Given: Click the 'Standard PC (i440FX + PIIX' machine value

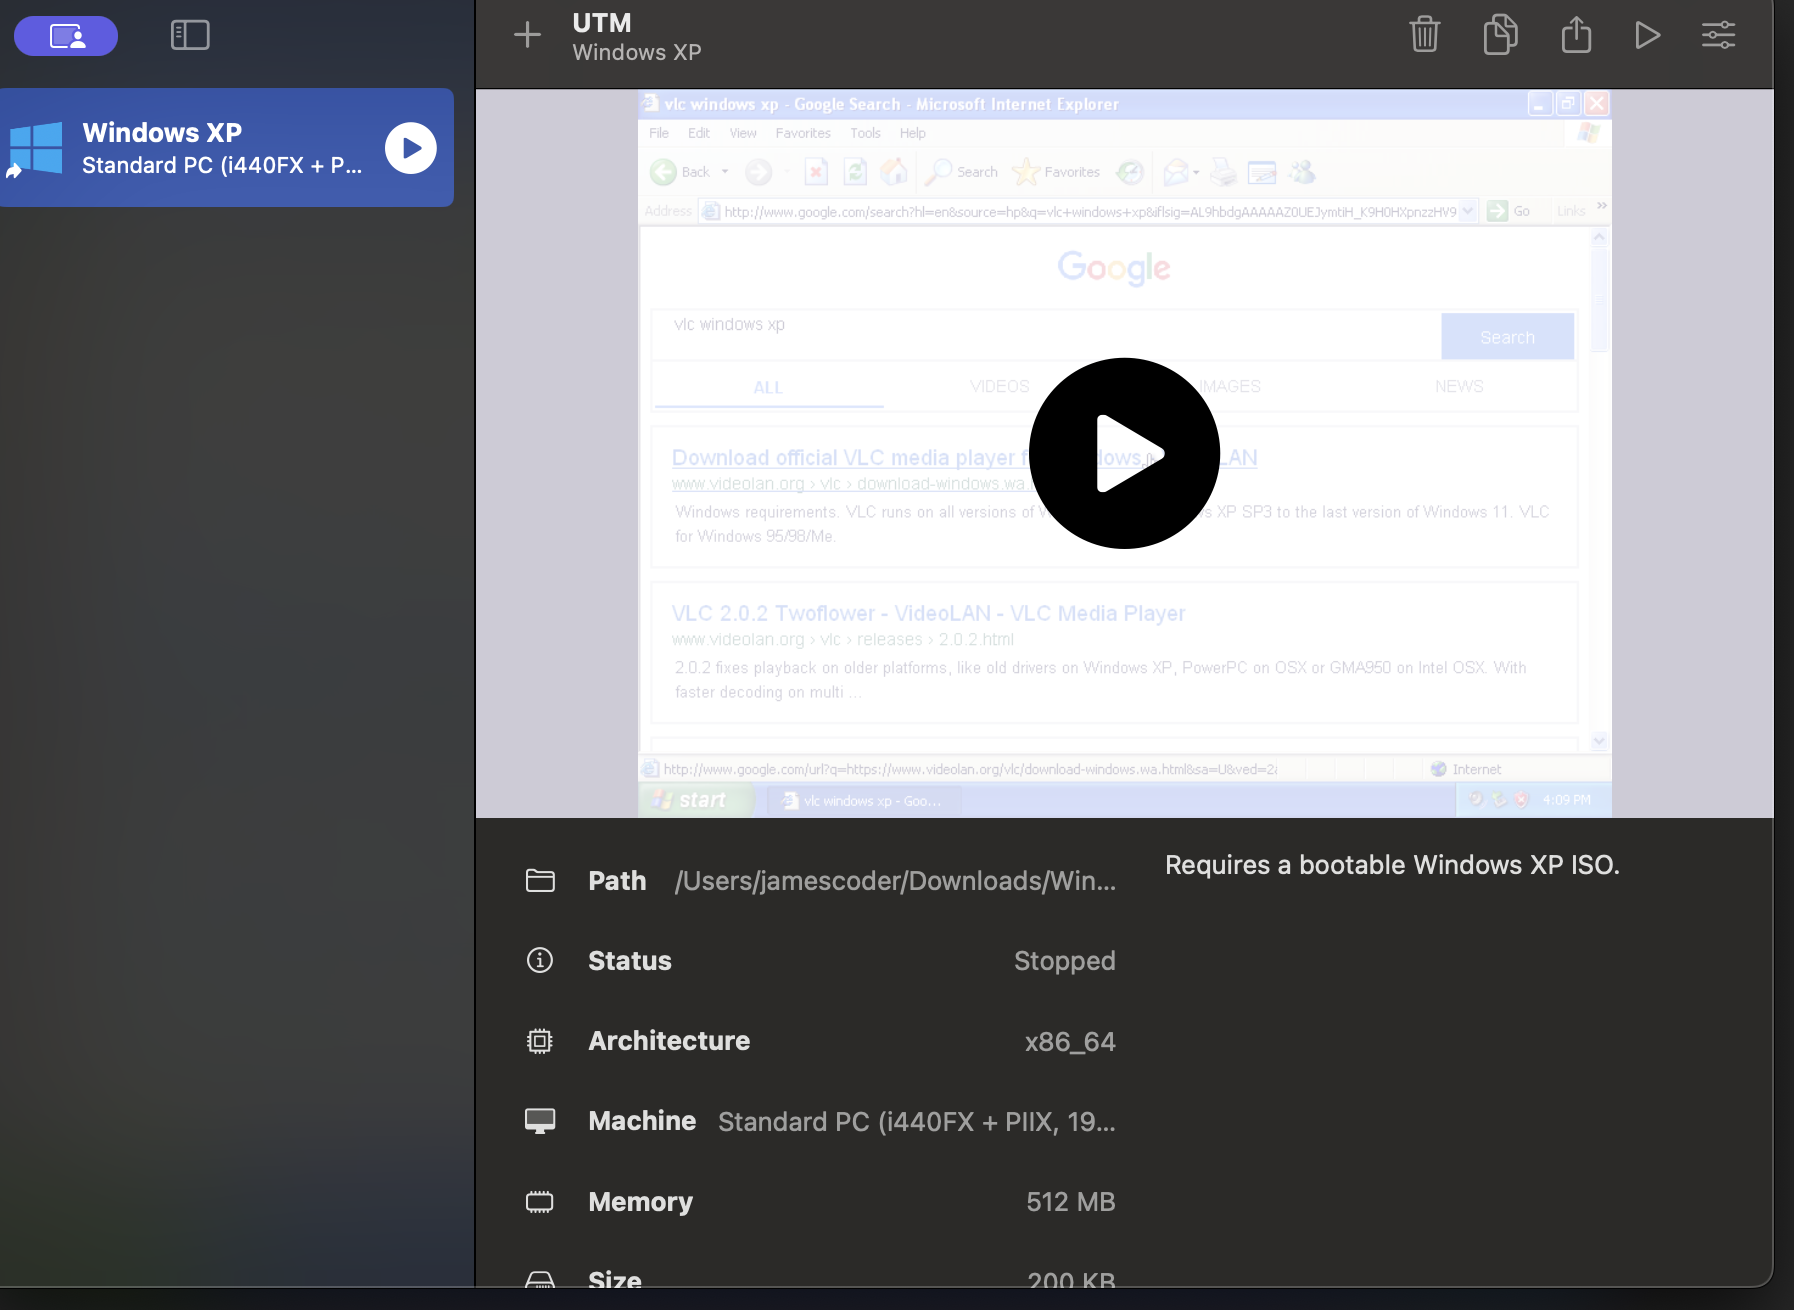Looking at the screenshot, I should (916, 1122).
